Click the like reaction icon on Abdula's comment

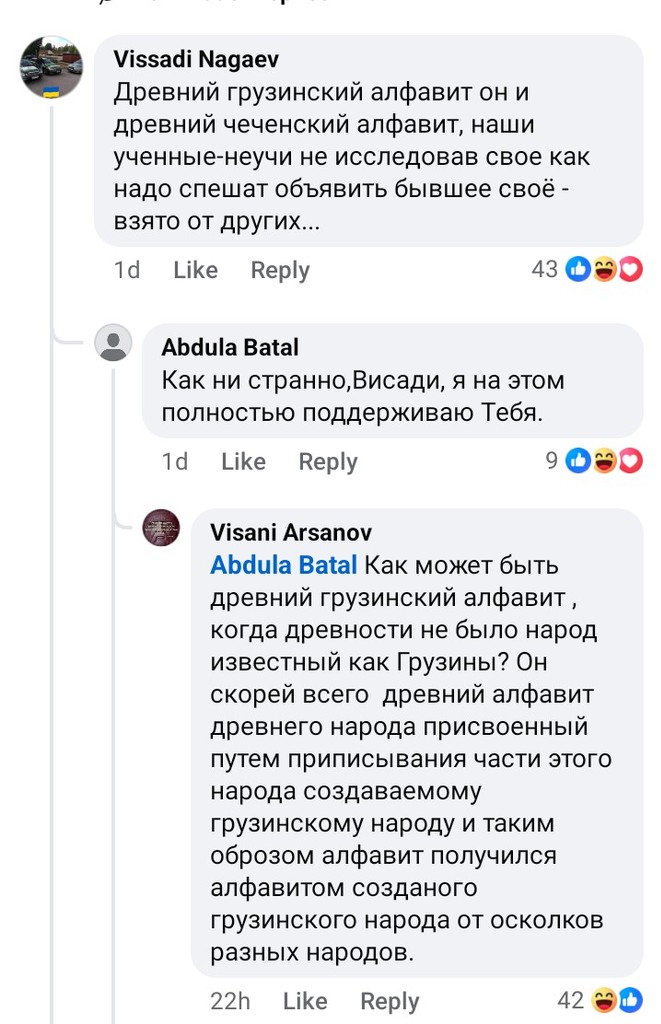coord(578,461)
